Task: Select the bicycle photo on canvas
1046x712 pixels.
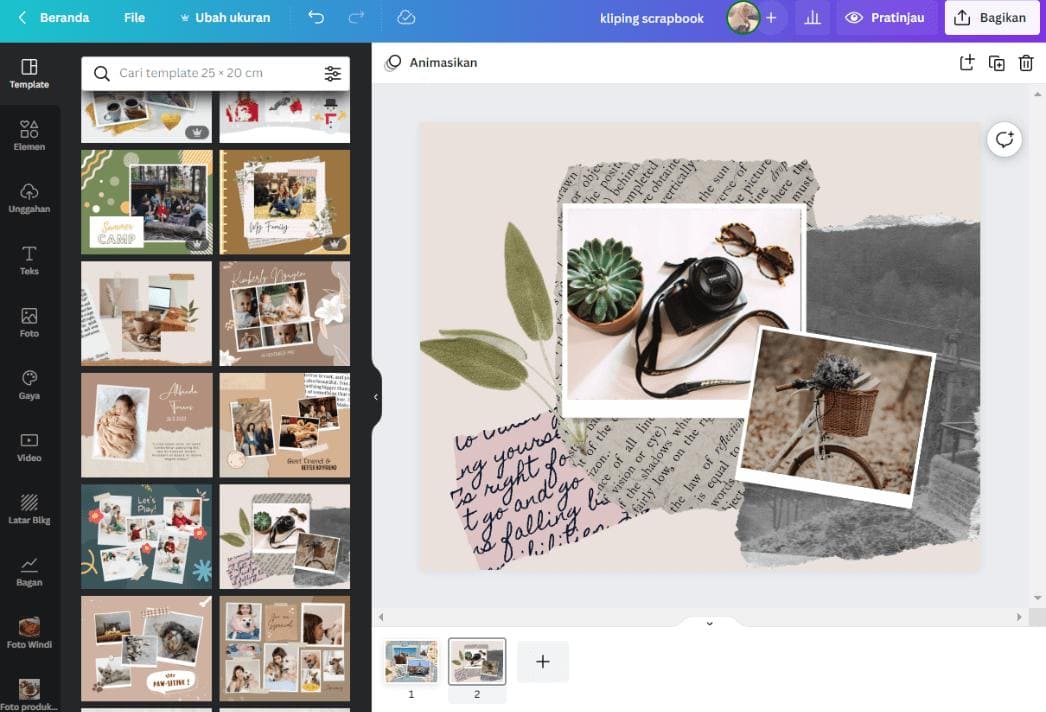Action: pos(837,418)
